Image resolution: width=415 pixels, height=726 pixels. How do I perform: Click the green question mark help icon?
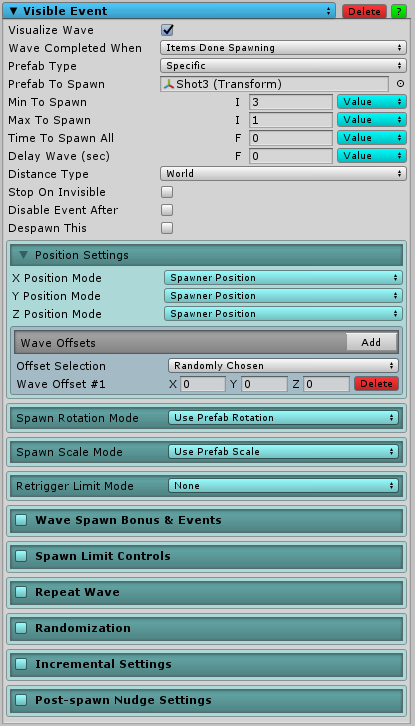pyautogui.click(x=399, y=11)
